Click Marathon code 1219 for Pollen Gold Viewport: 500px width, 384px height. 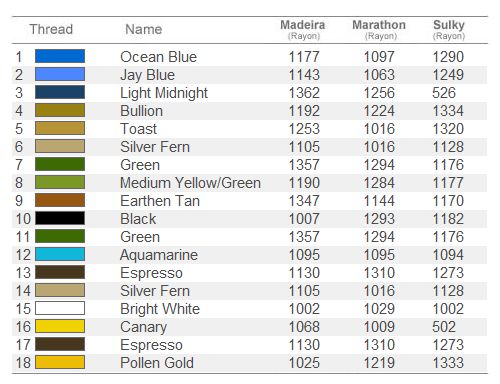pyautogui.click(x=379, y=363)
